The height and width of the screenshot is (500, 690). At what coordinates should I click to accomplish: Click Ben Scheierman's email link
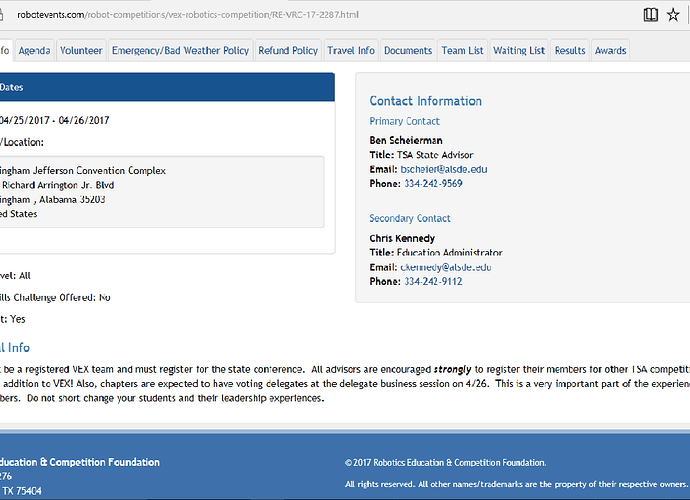(445, 170)
